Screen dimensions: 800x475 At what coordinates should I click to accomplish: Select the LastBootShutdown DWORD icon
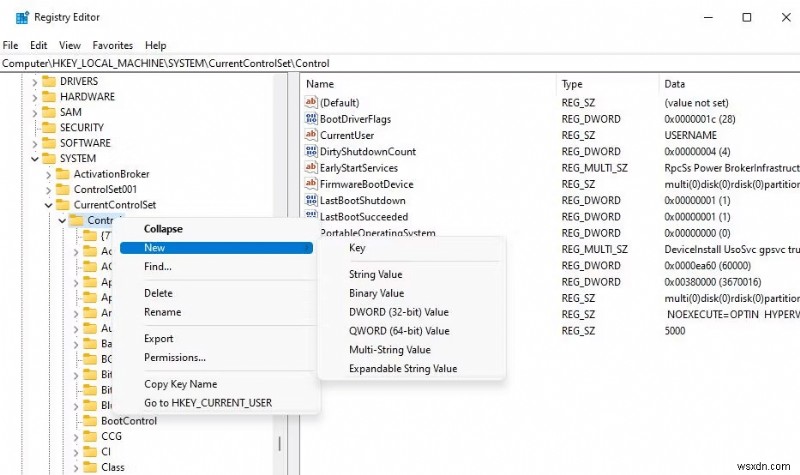311,200
